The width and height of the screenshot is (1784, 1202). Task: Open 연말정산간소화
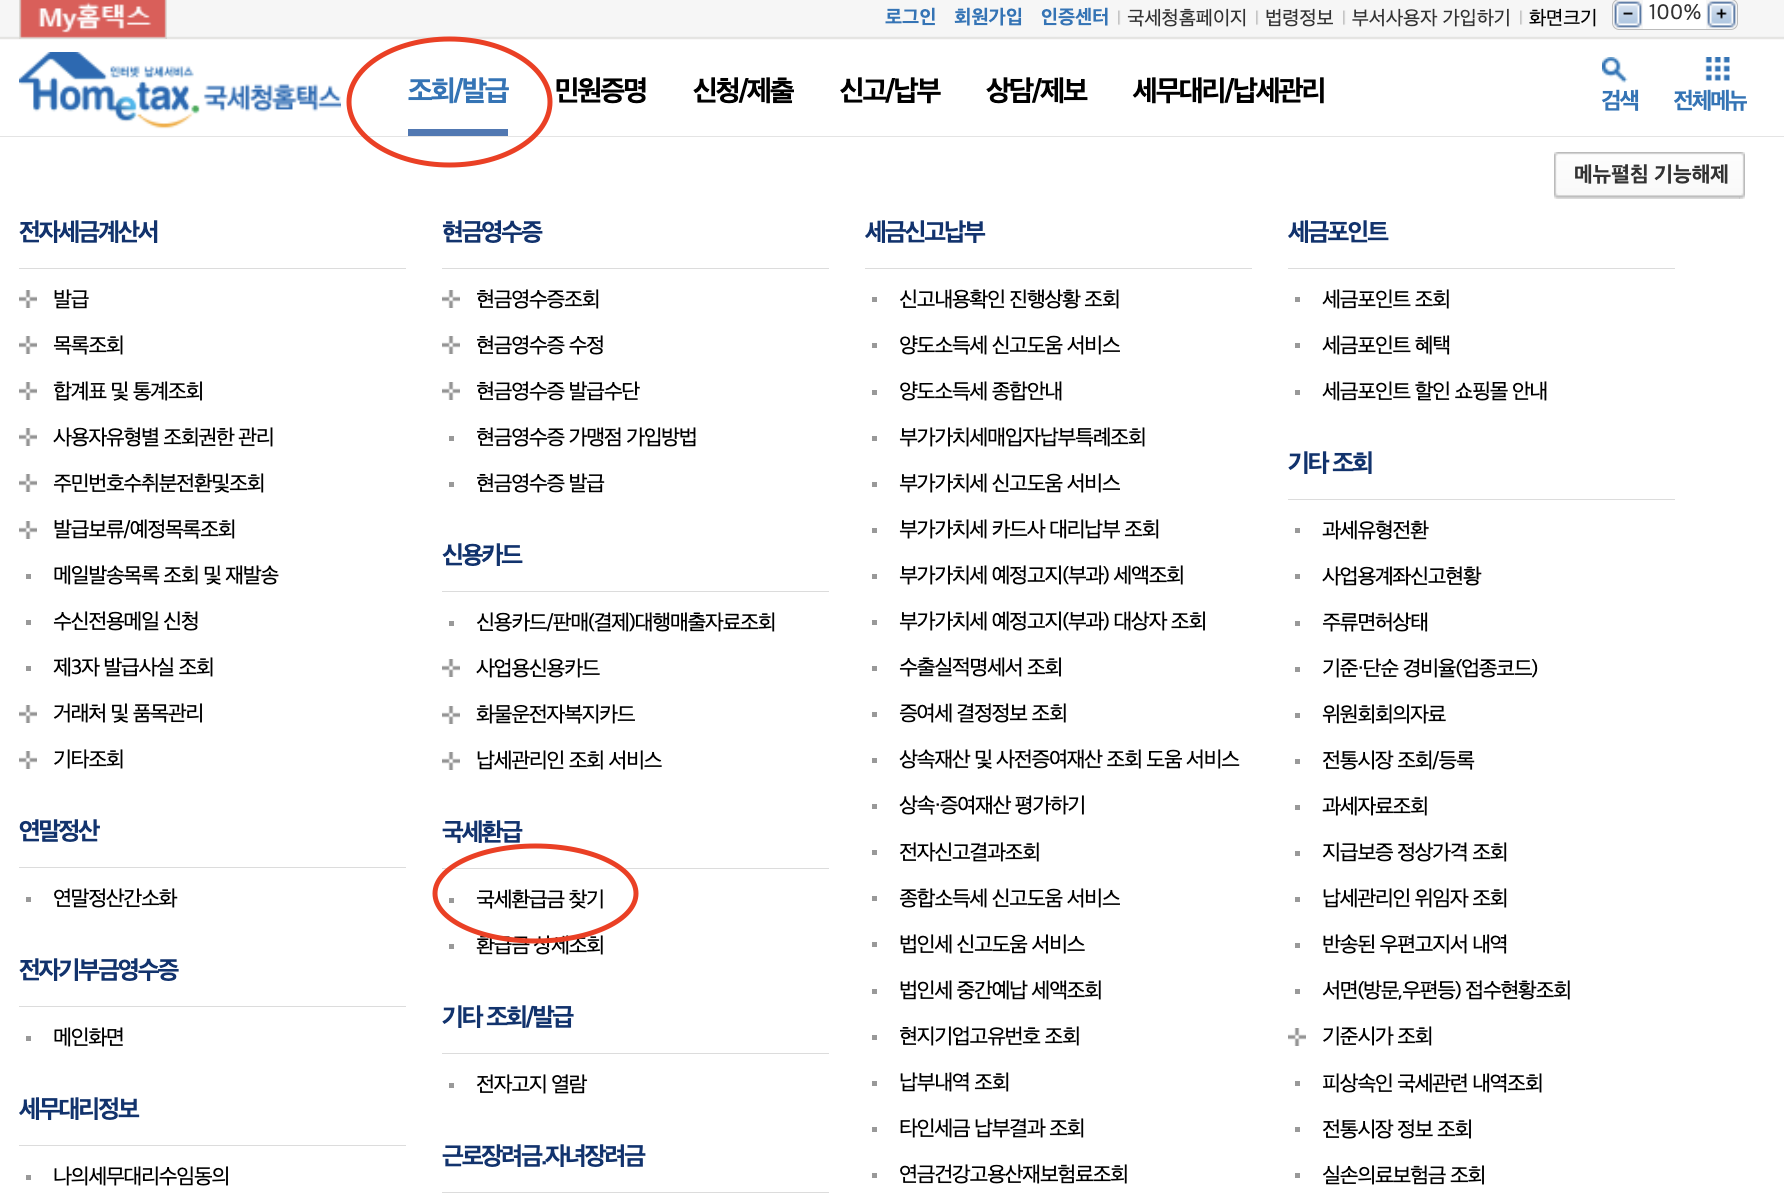[x=116, y=897]
